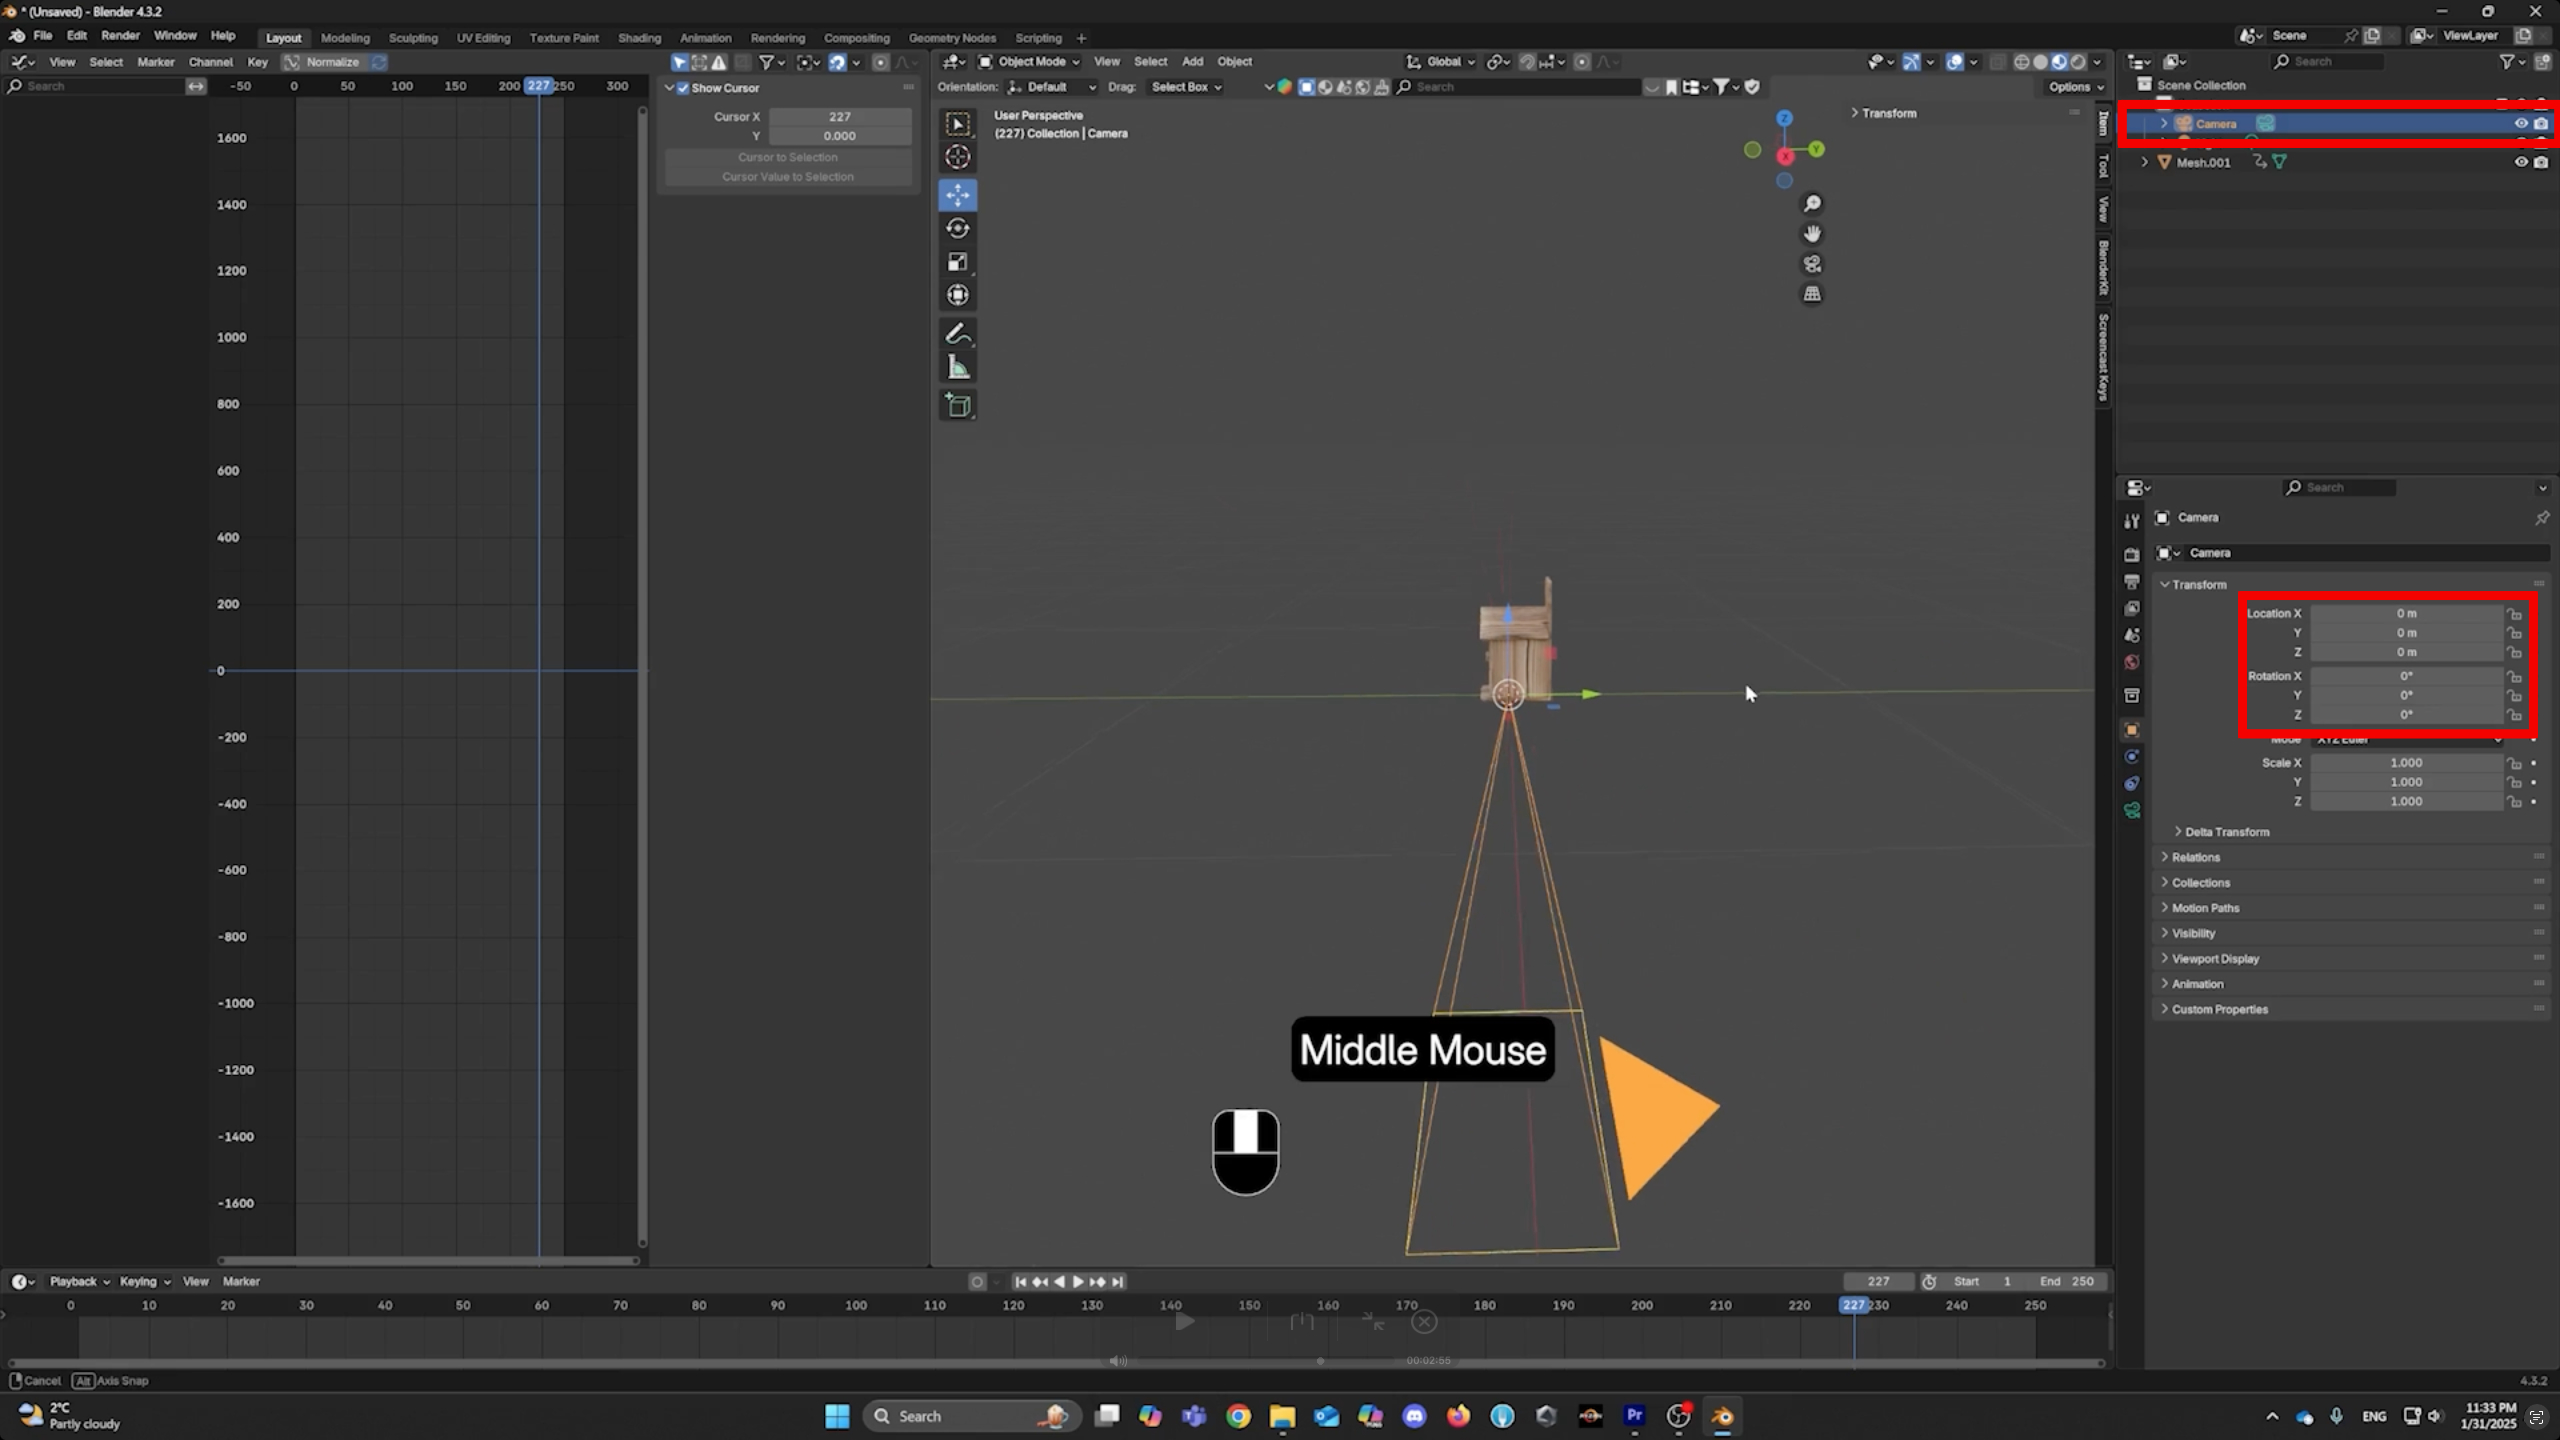Image resolution: width=2560 pixels, height=1440 pixels.
Task: Select the Rotate tool in the viewport toolbar
Action: click(x=957, y=229)
